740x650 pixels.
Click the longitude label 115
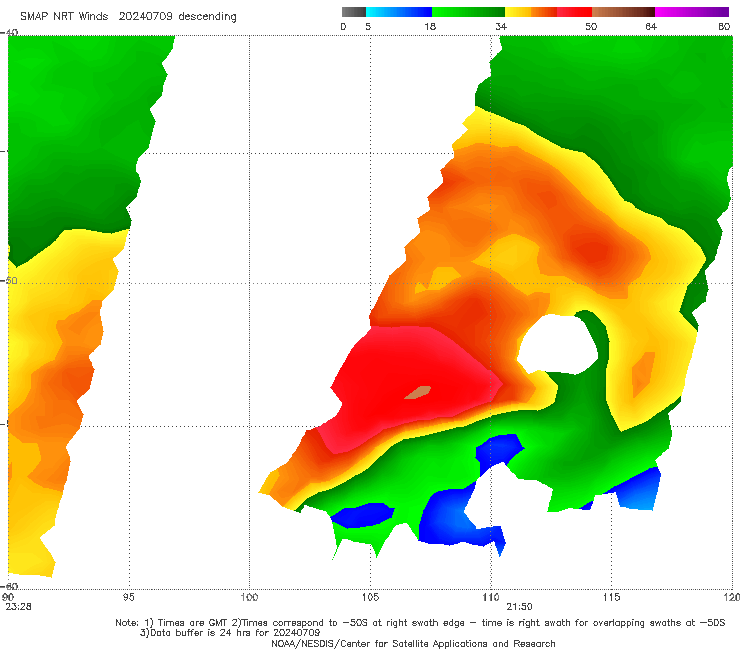612,597
